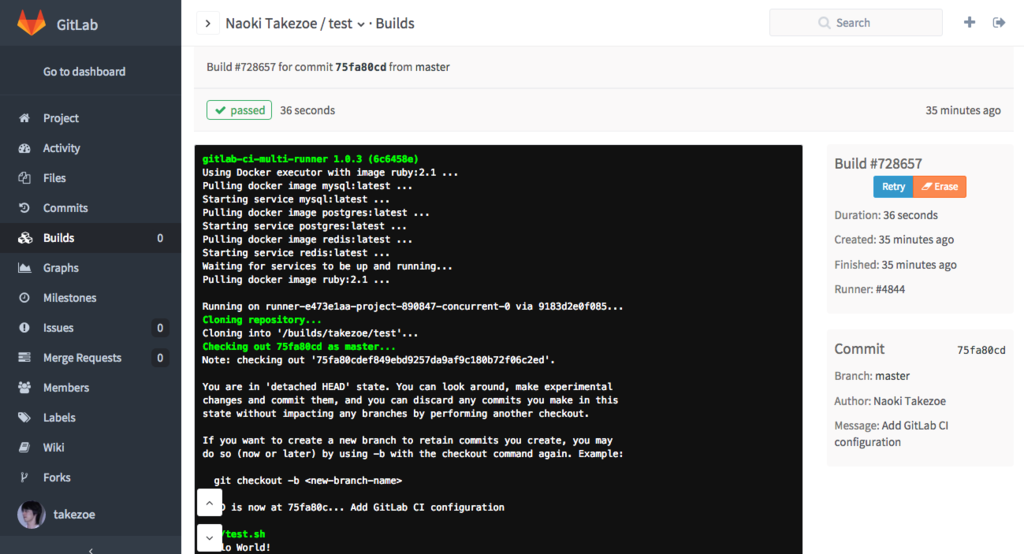This screenshot has width=1024, height=554.
Task: Click the Forks branch icon
Action: point(24,478)
